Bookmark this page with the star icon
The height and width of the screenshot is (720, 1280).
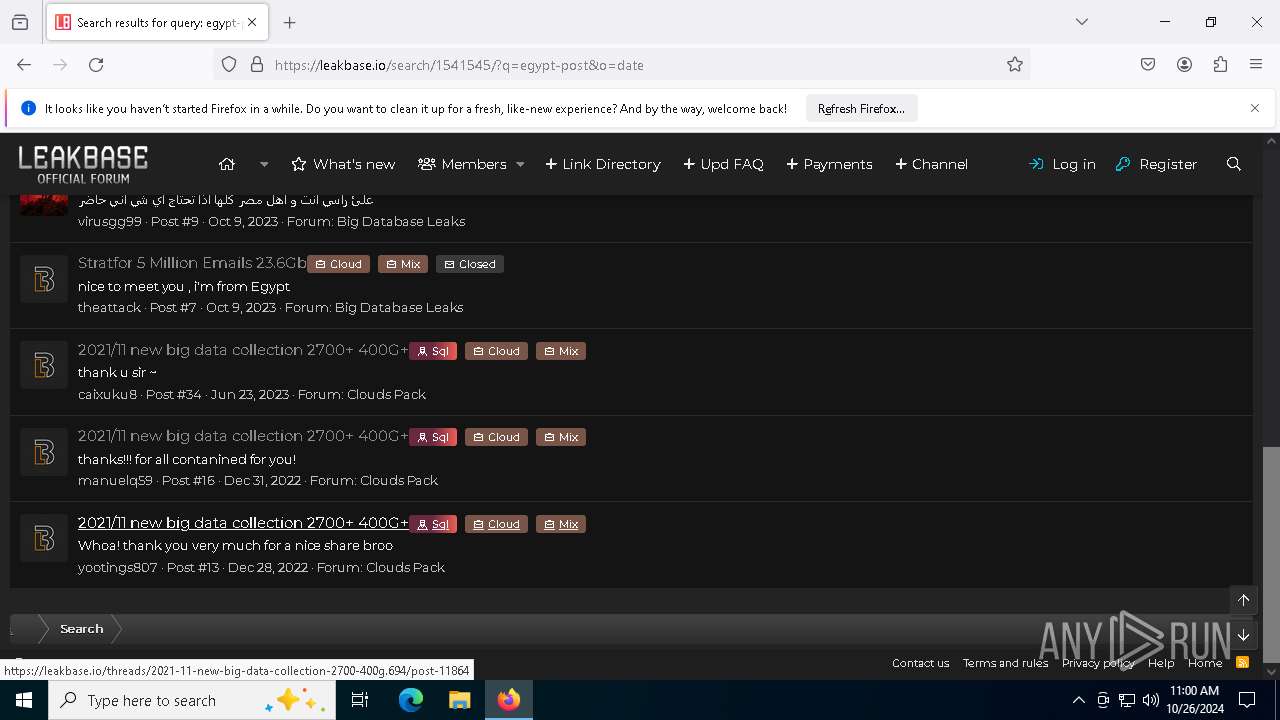click(x=1015, y=65)
